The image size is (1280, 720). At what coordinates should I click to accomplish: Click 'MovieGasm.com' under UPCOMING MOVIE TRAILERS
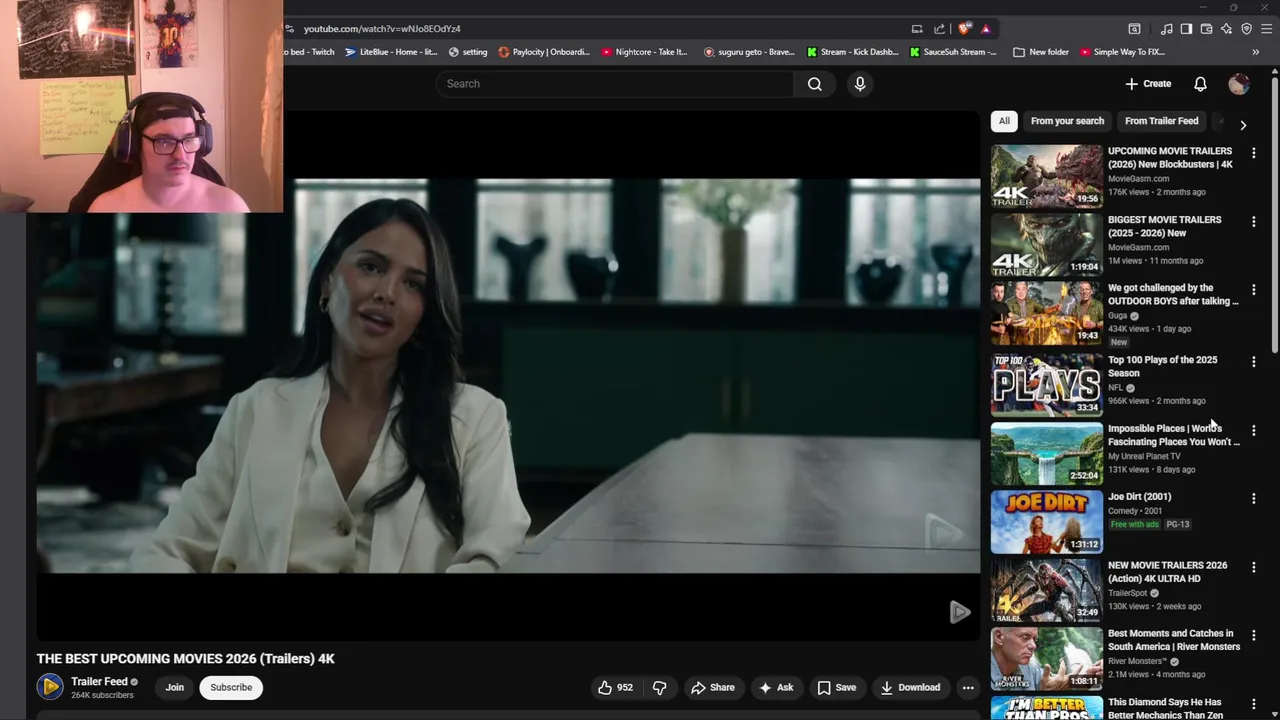pos(1138,179)
